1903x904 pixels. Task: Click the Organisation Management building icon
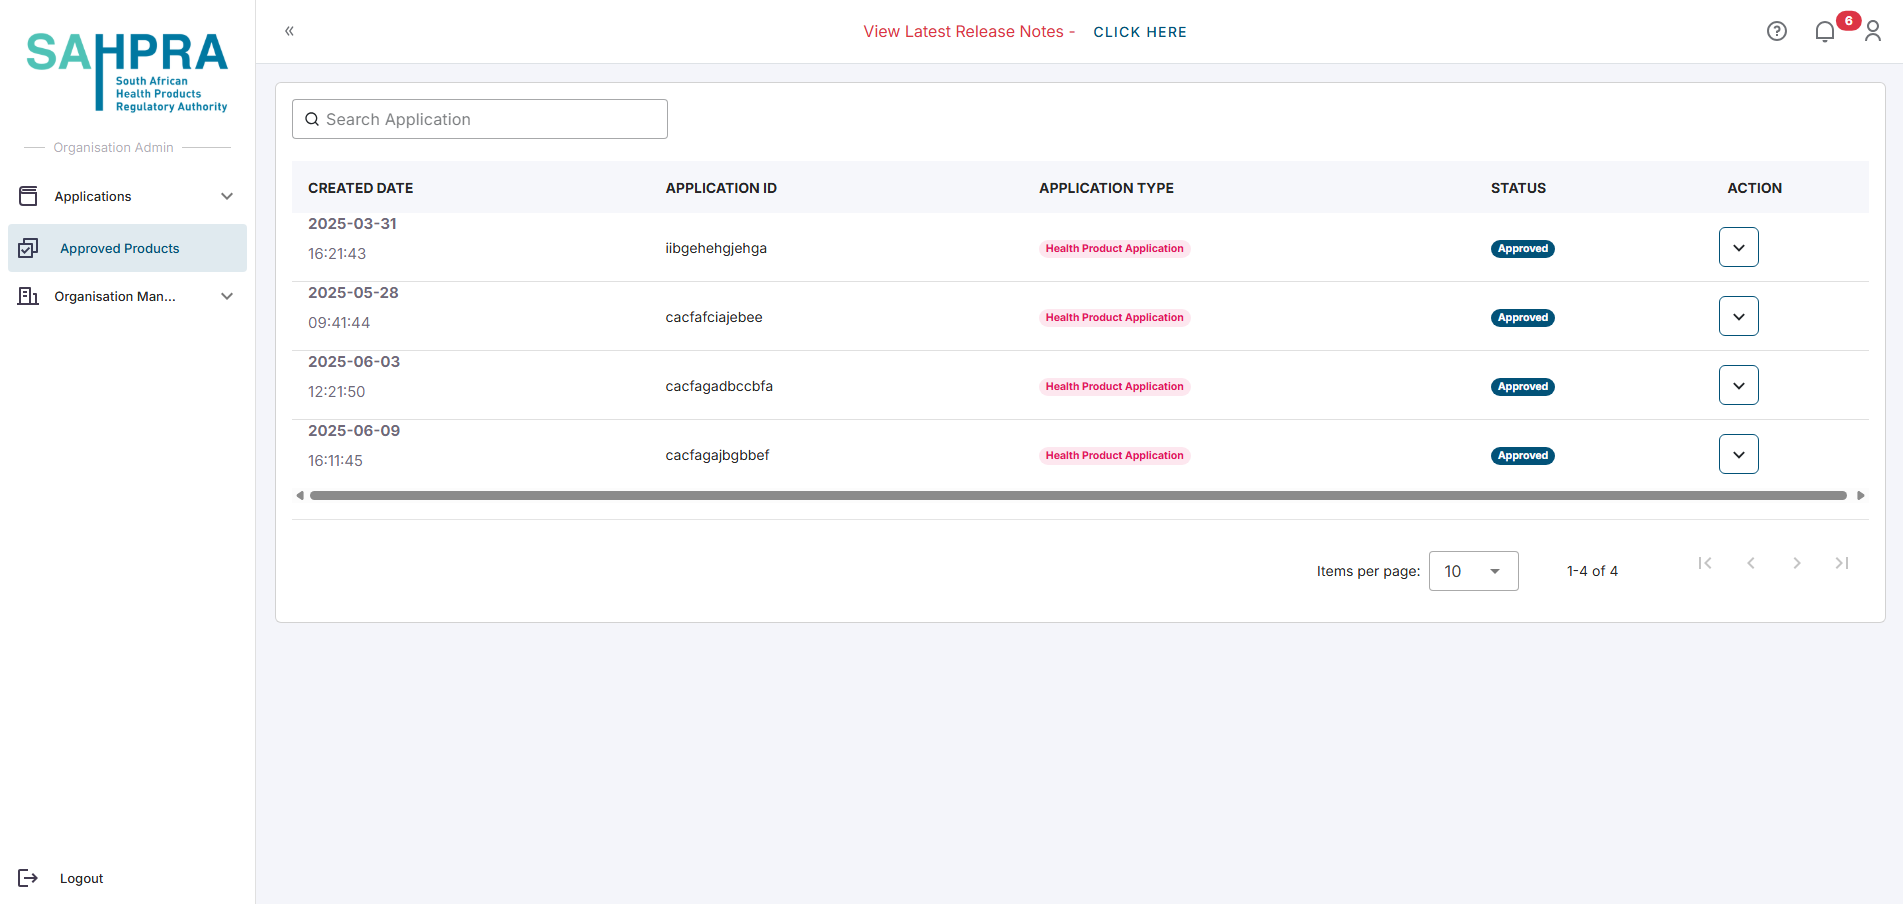click(28, 296)
